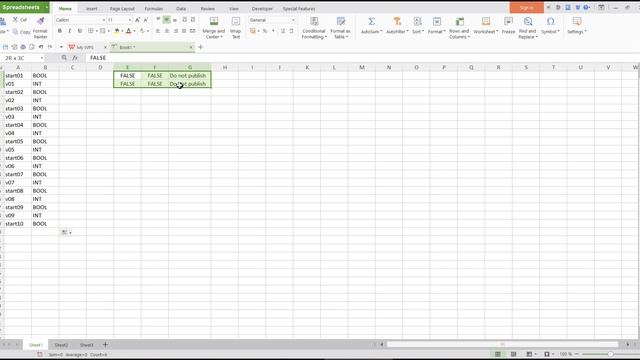Expand the font color dropdown arrow
Viewport: 640px width, 360px height.
[134, 31]
